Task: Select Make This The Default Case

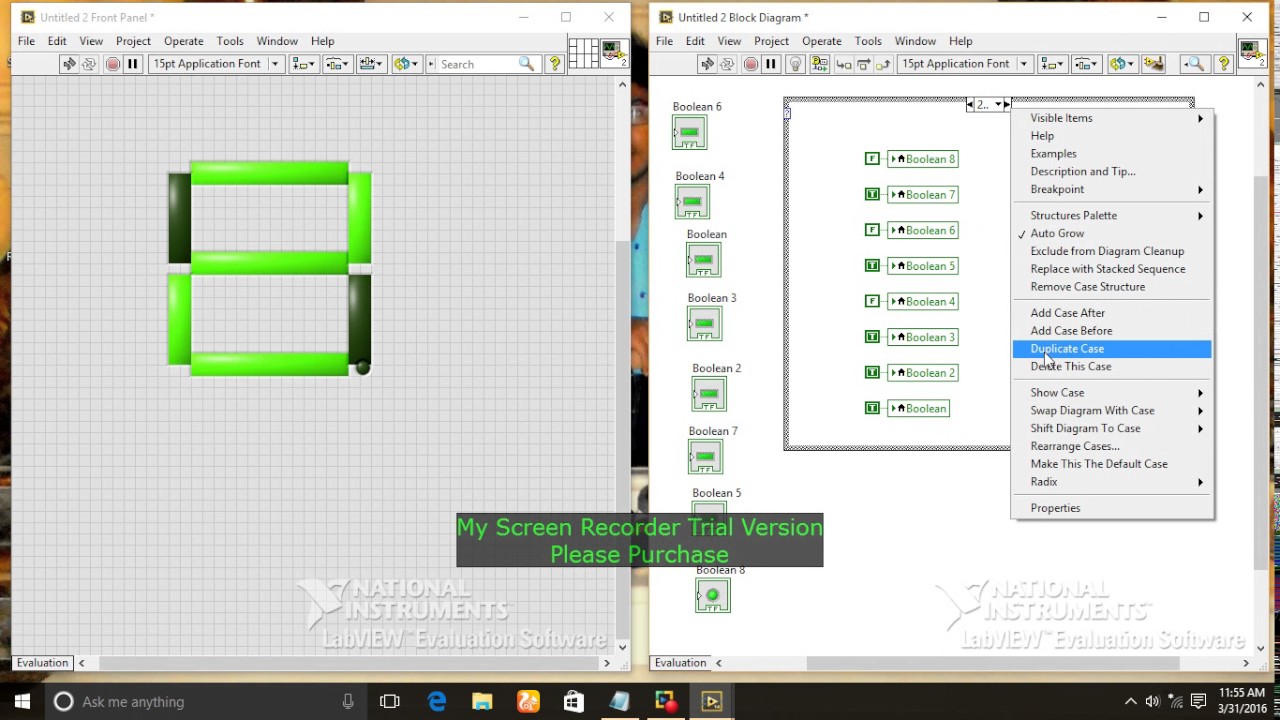Action: coord(1112,464)
